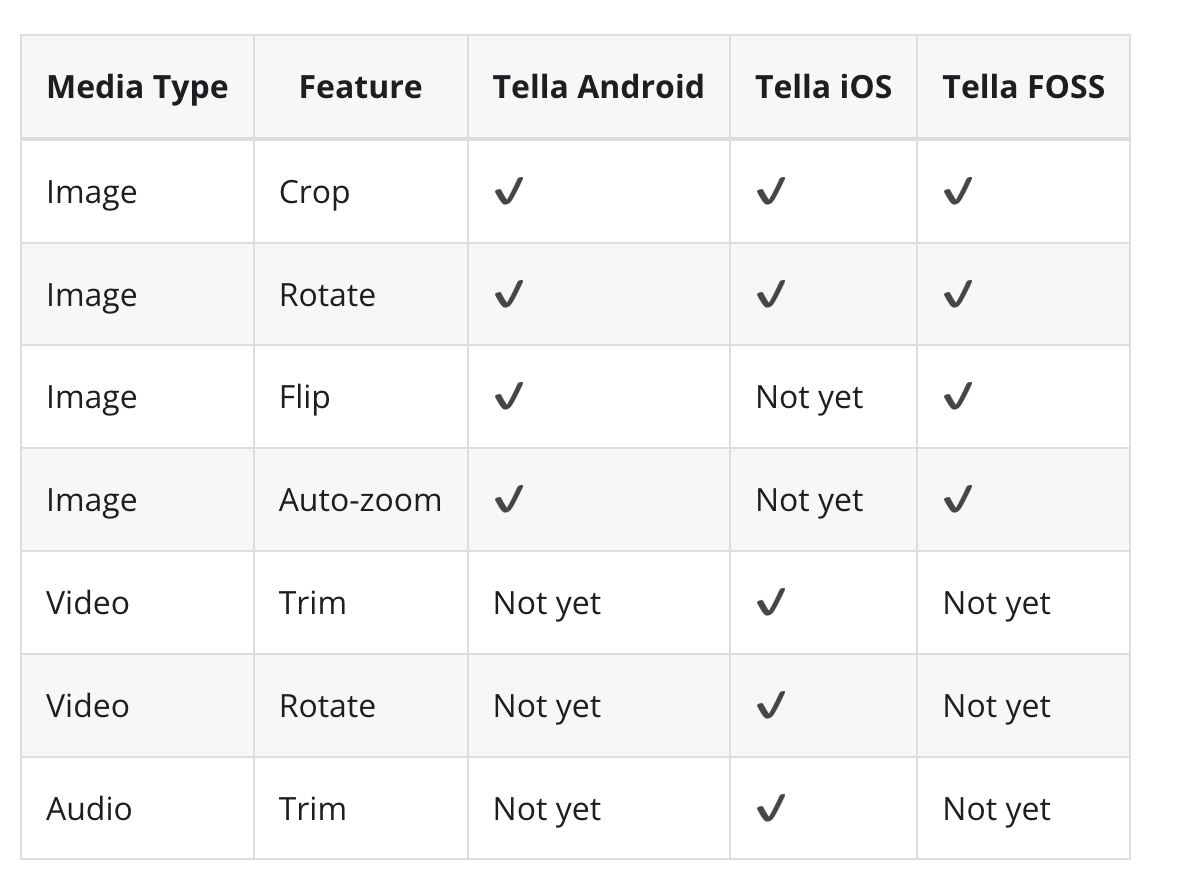Click Tella FOSS "Not yet" in Video Rotate row
The width and height of the screenshot is (1180, 888).
(996, 706)
